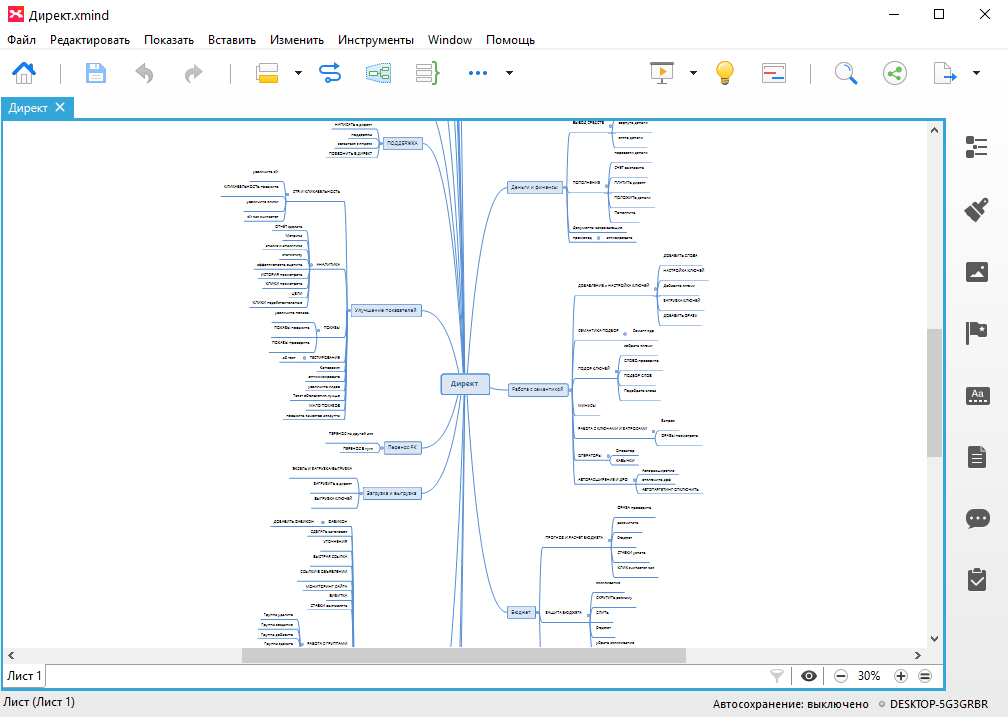Insert a boundary around topics
1008x717 pixels.
pos(379,73)
